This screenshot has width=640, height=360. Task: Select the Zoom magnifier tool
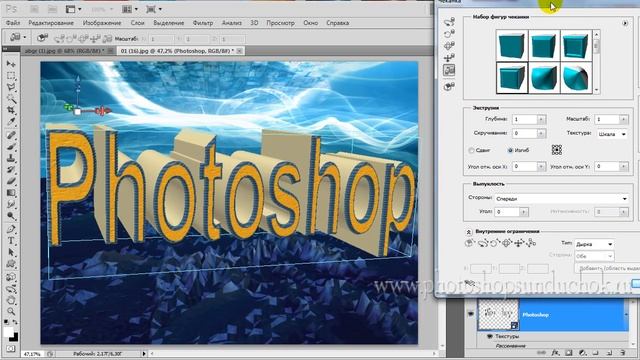point(11,312)
